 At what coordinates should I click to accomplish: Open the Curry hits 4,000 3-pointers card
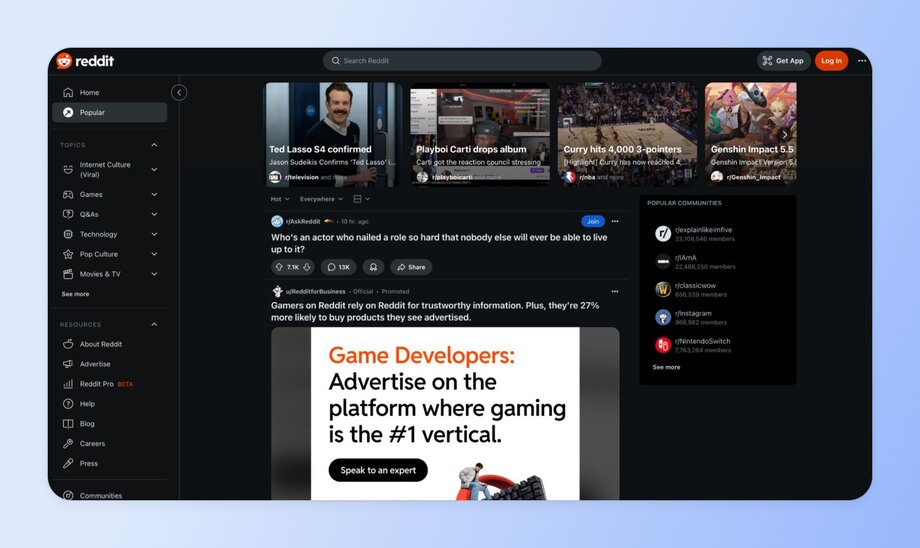[627, 134]
